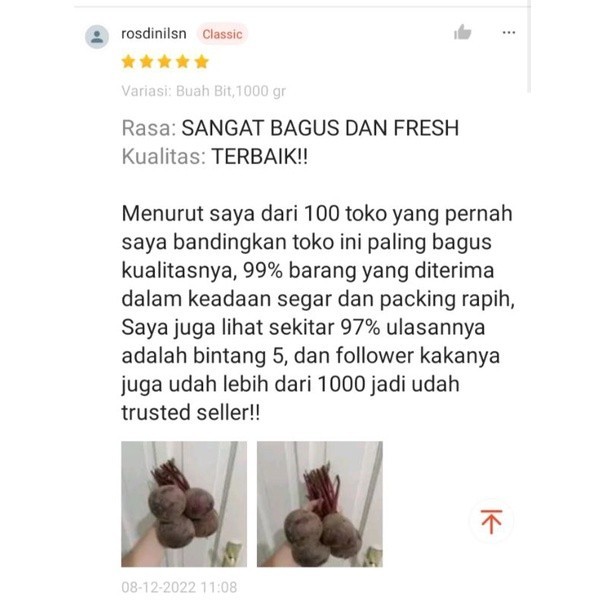Click the fourth gold rating star
Image resolution: width=605 pixels, height=605 pixels.
click(x=183, y=61)
